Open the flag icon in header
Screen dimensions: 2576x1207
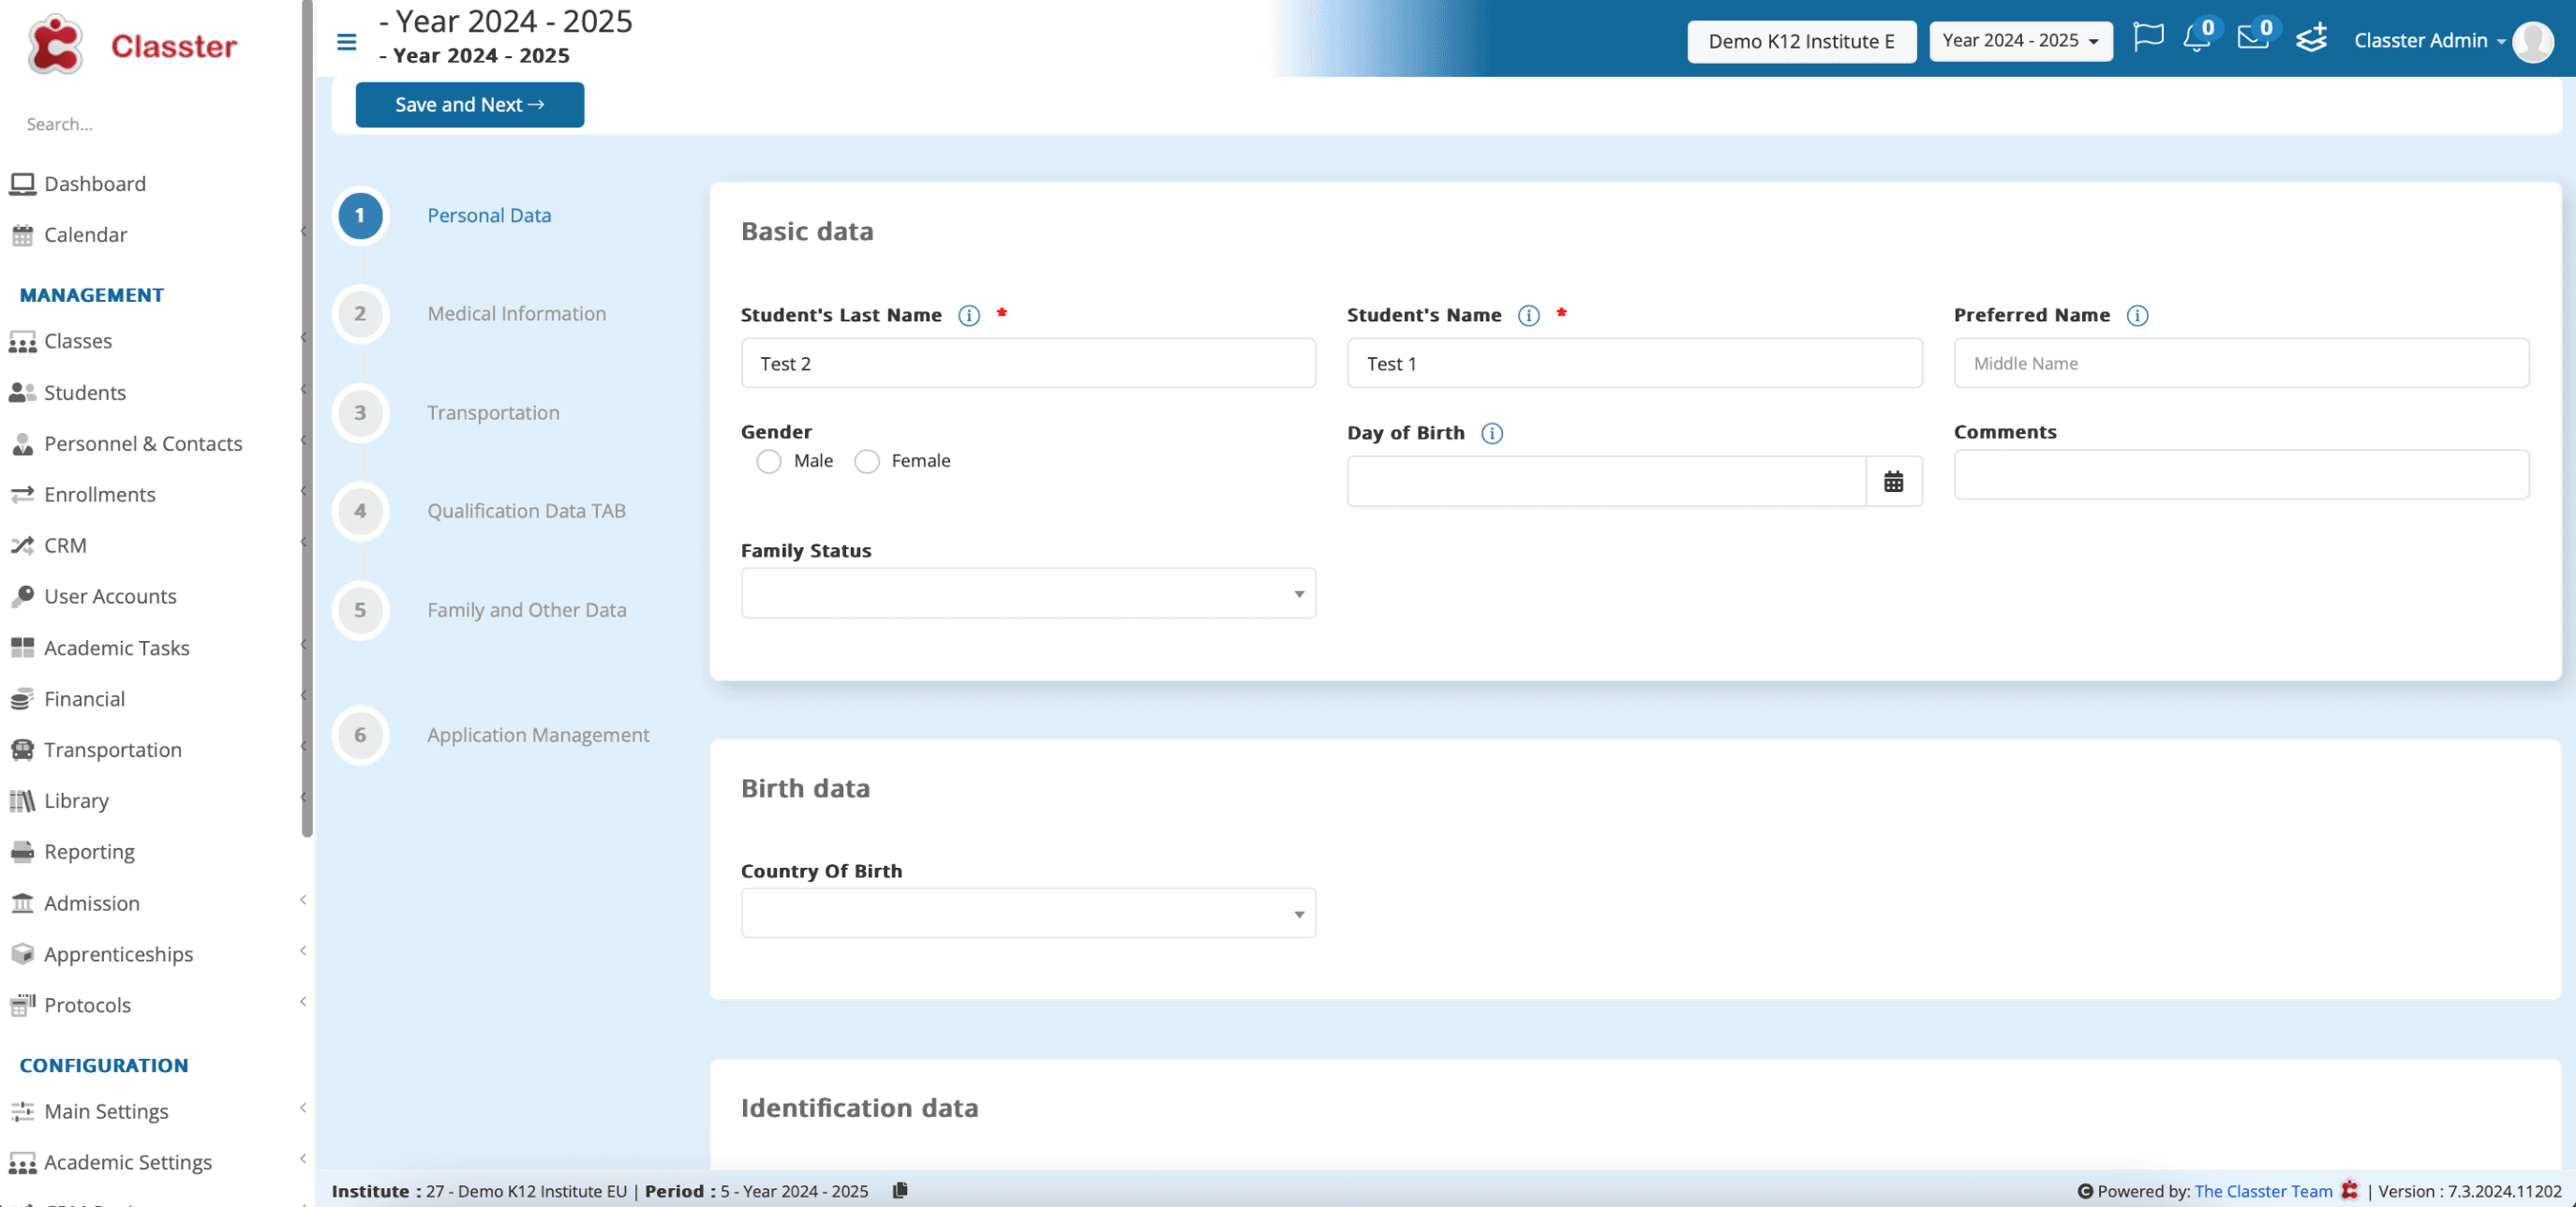click(x=2147, y=38)
